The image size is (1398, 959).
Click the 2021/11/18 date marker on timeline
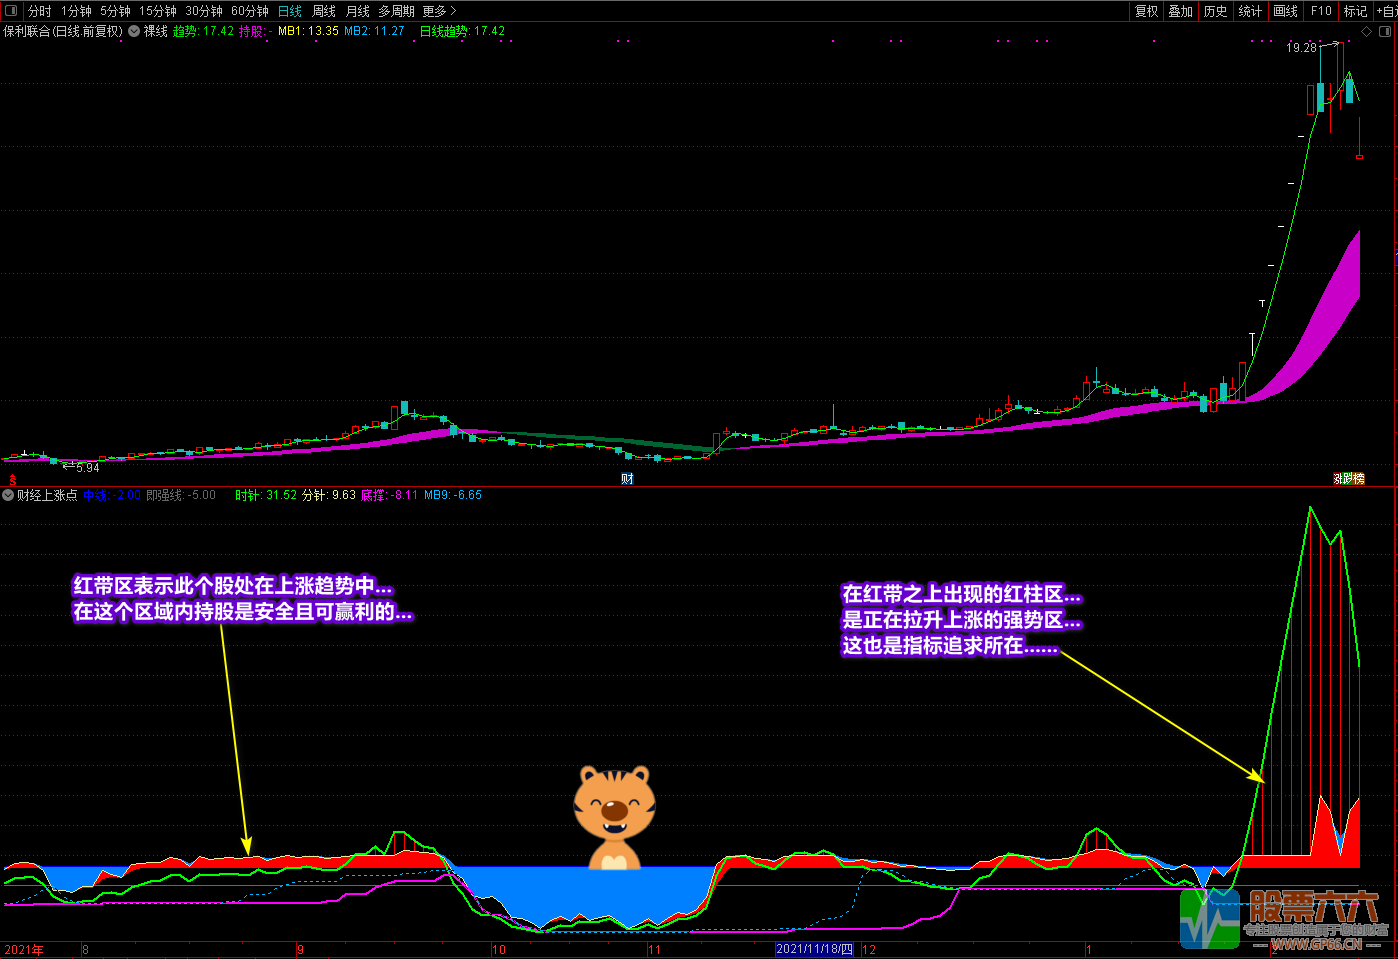coord(815,949)
